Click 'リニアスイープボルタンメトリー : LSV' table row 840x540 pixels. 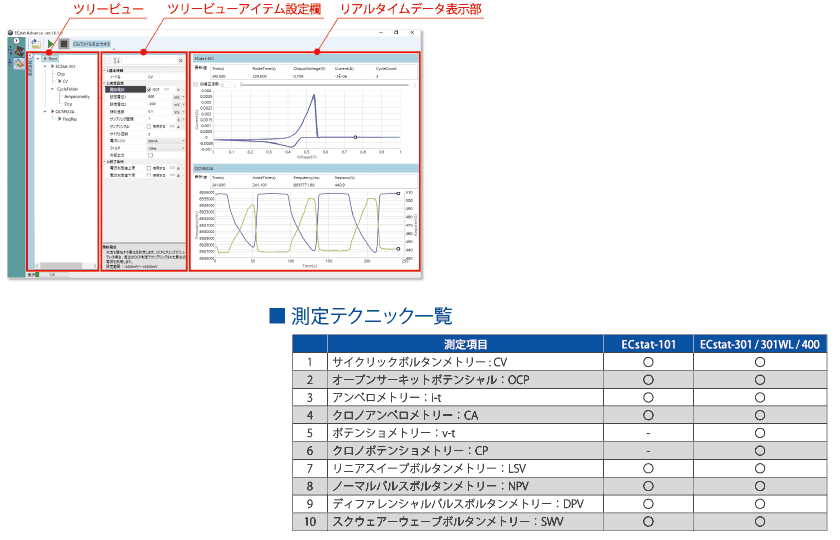(559, 468)
